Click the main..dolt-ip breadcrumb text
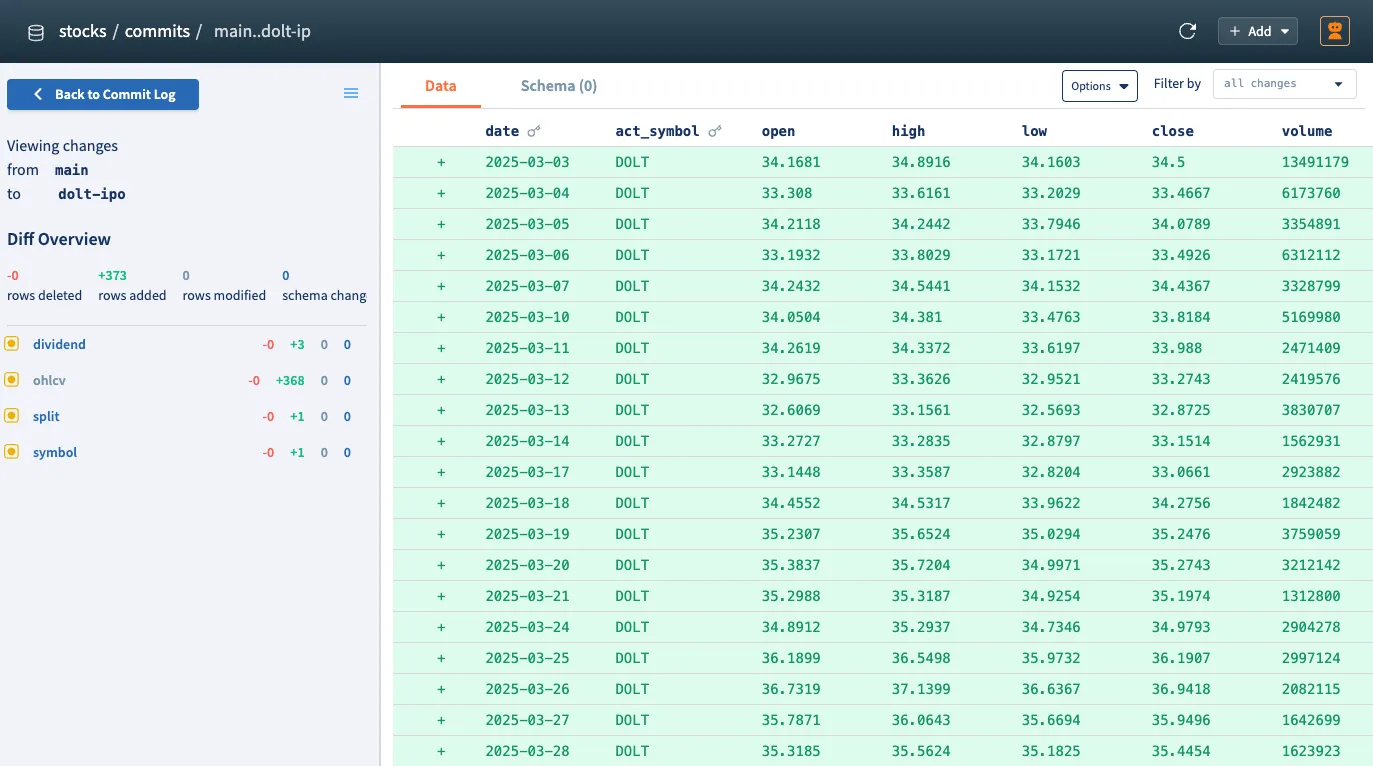The image size is (1373, 766). [262, 31]
